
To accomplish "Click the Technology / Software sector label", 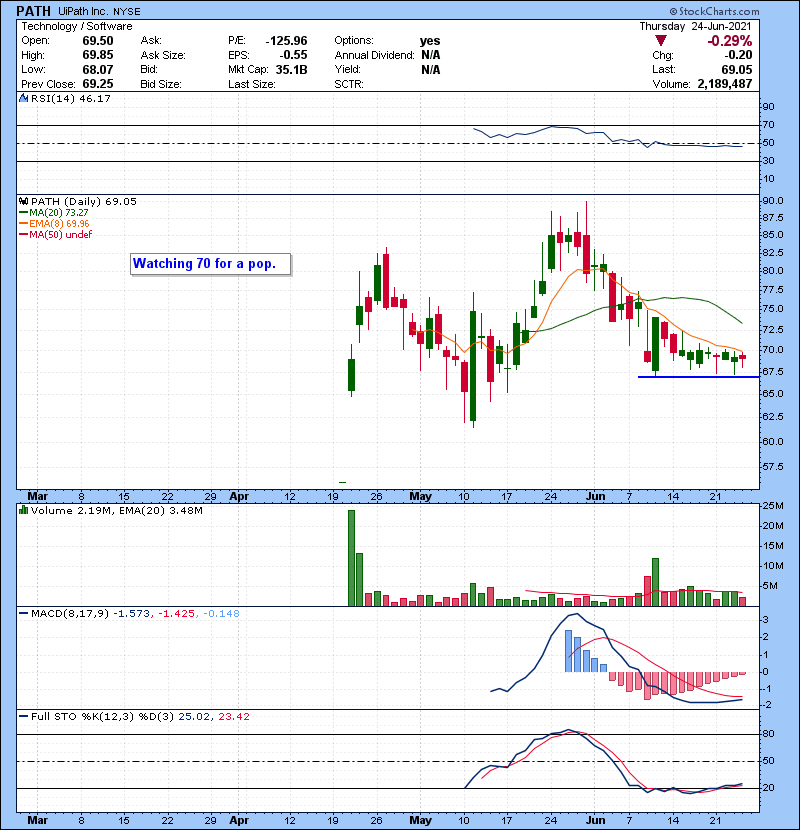I will pos(77,26).
